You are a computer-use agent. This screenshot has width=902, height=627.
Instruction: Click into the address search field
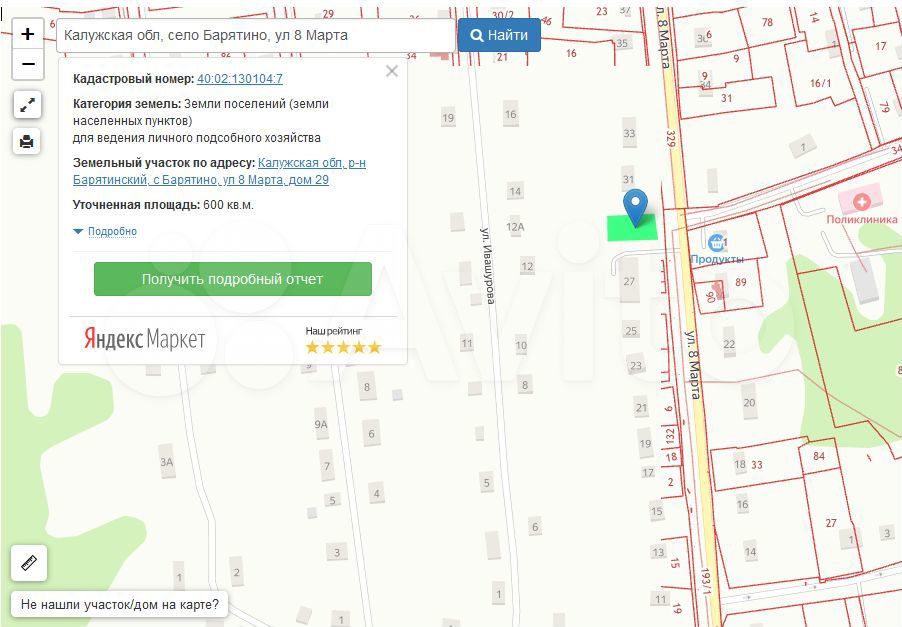255,35
